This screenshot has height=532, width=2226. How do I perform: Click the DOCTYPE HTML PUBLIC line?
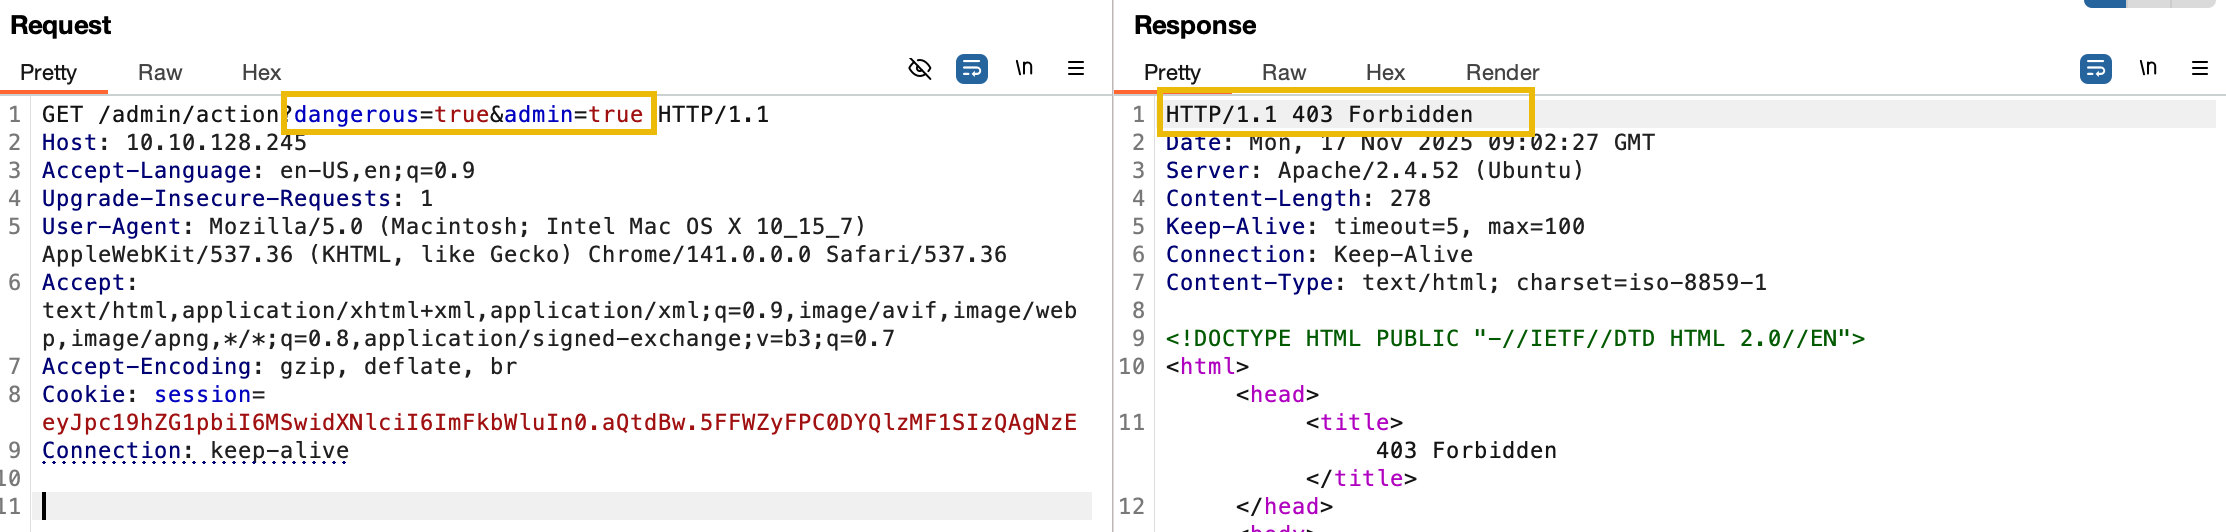pyautogui.click(x=1515, y=338)
